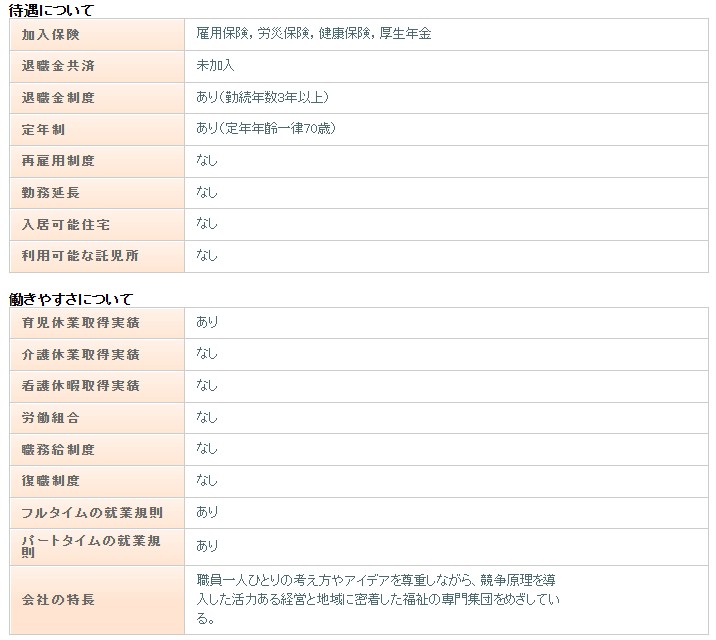
Task: Click the 働きやすさについて section heading
Action: pos(70,299)
